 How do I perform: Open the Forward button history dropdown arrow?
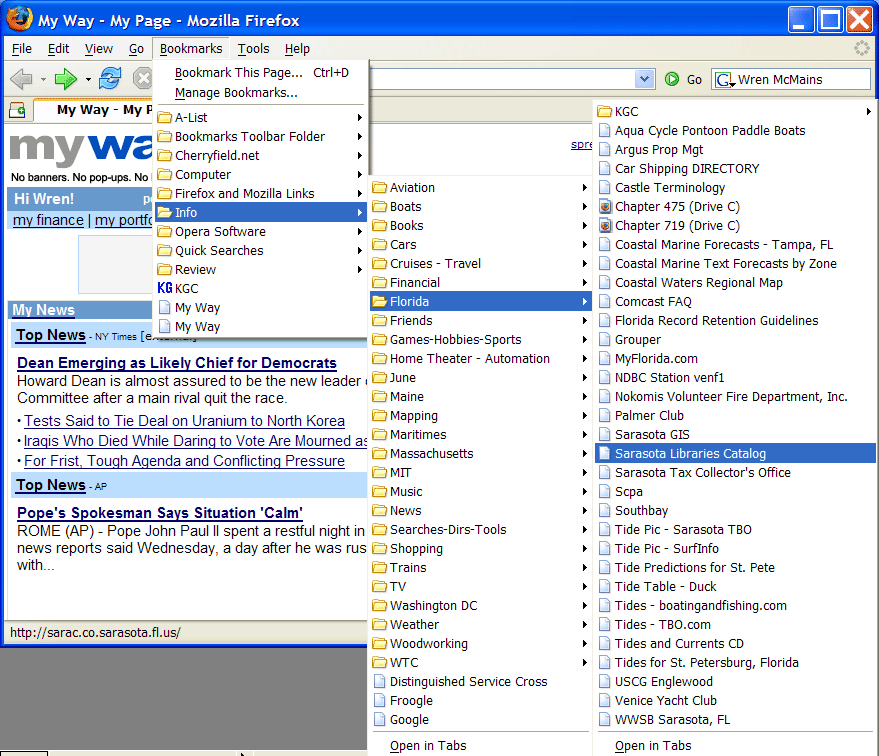click(x=88, y=80)
